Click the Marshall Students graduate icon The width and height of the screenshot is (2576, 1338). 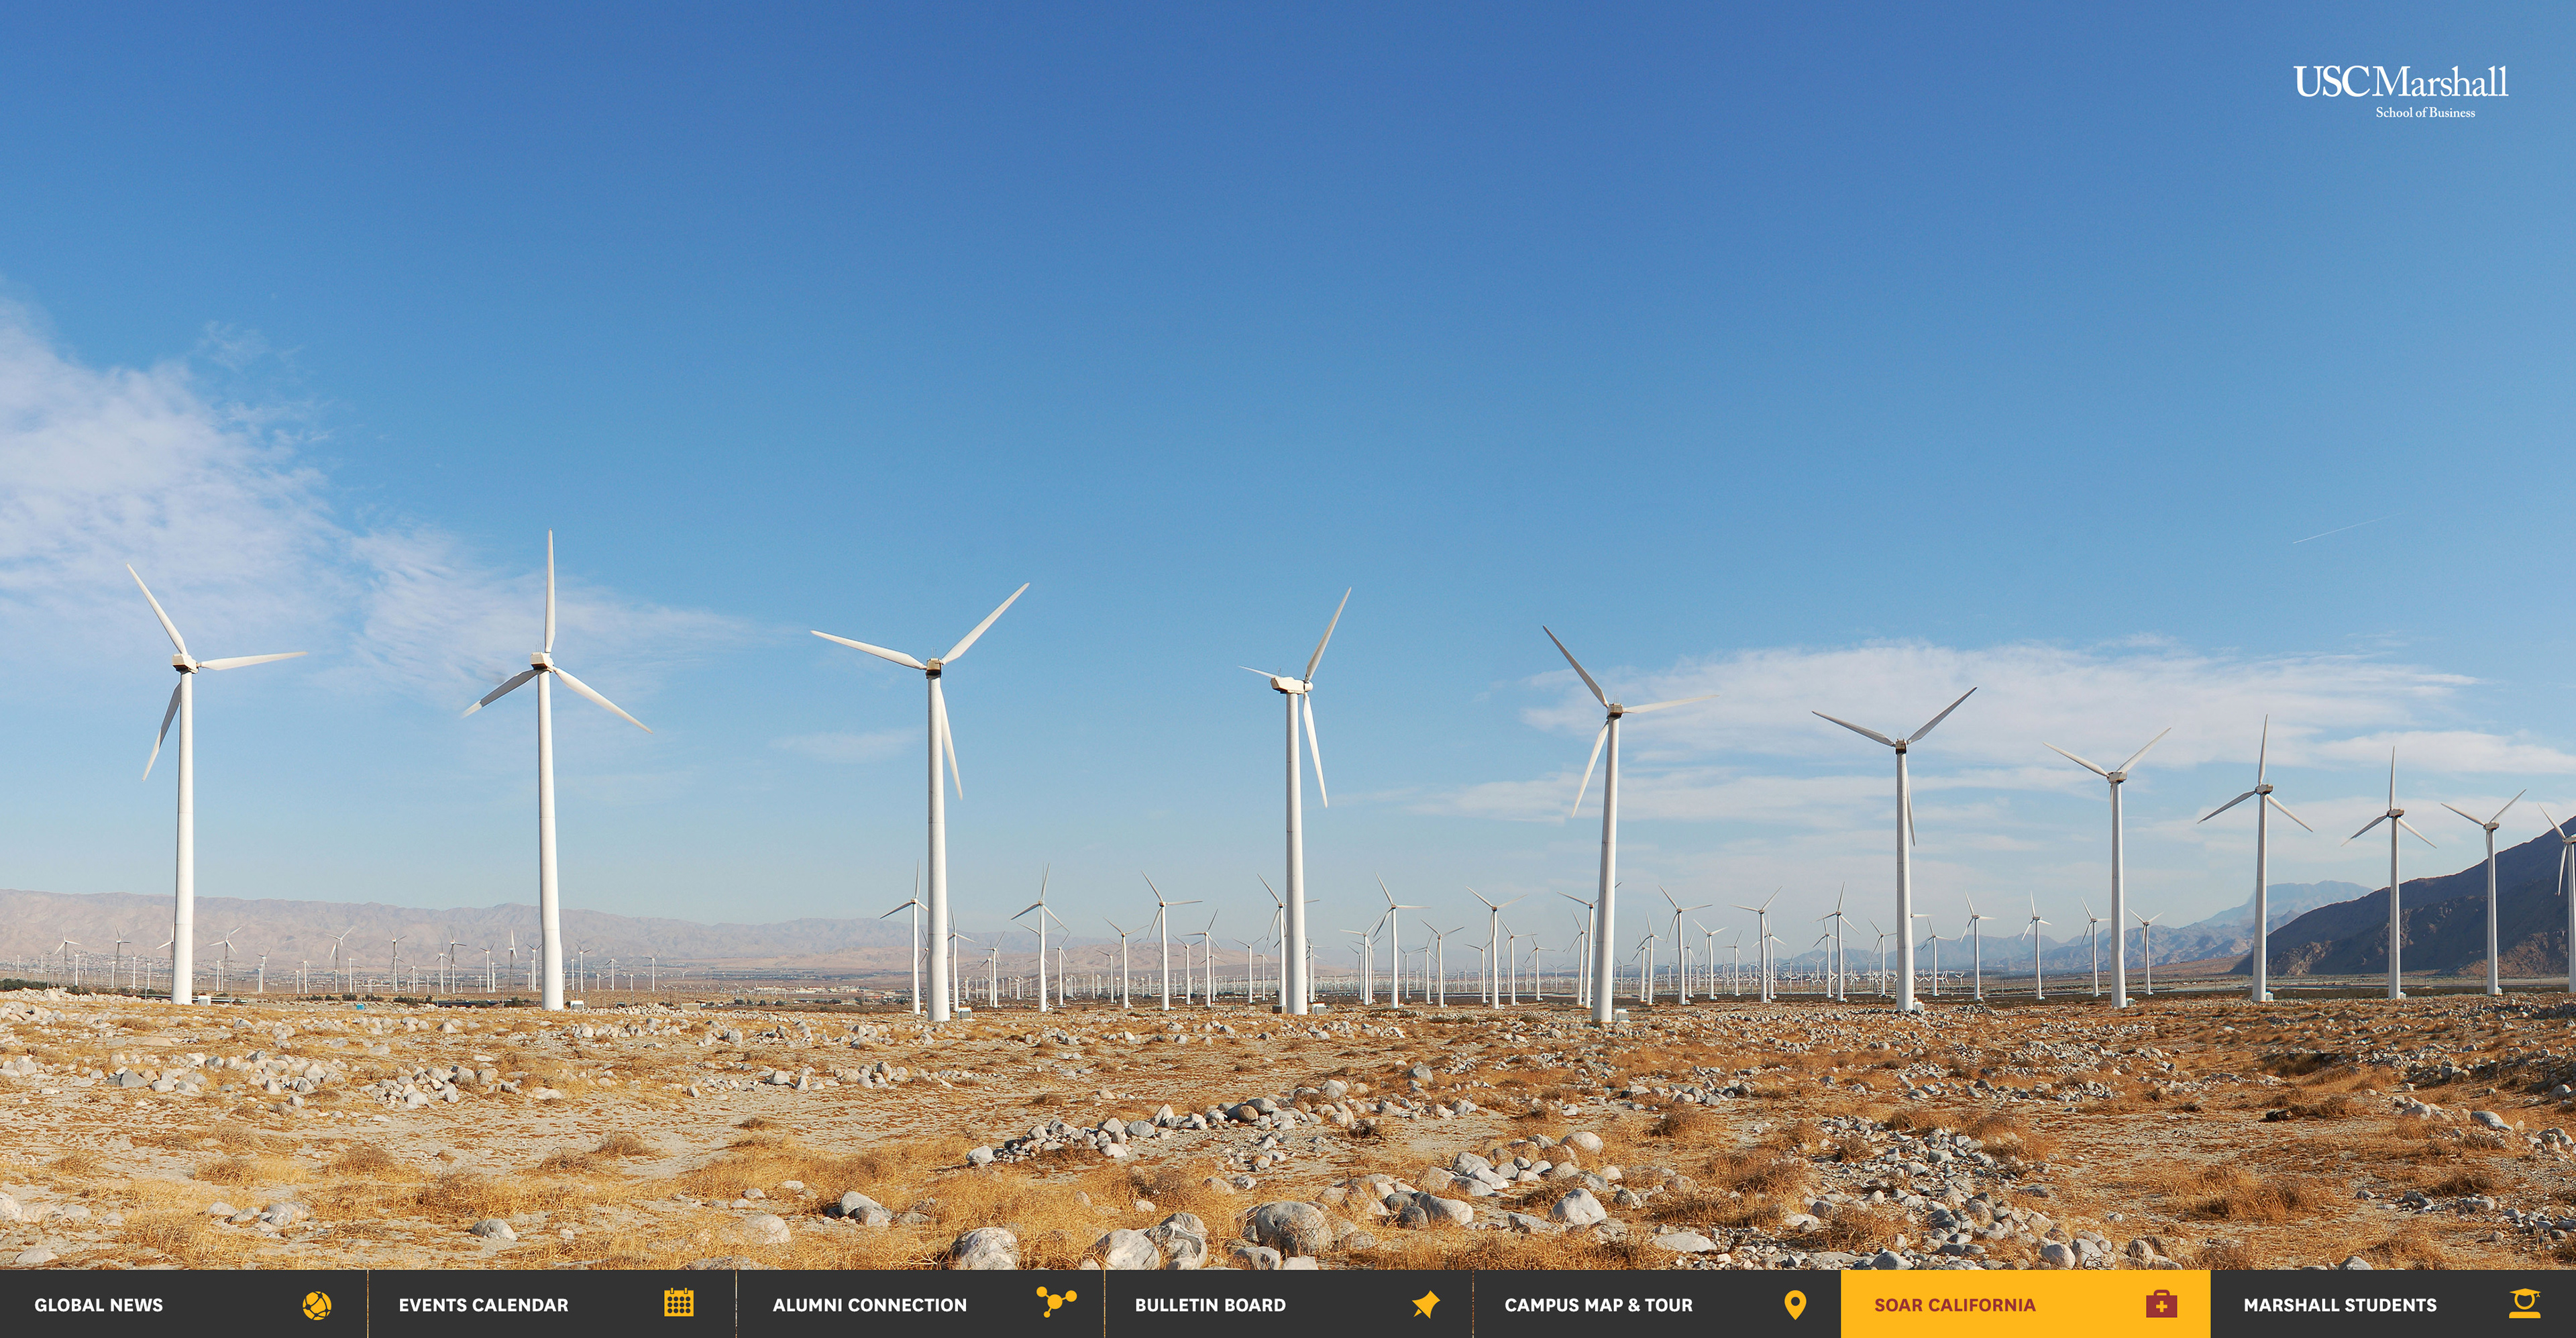pos(2524,1303)
